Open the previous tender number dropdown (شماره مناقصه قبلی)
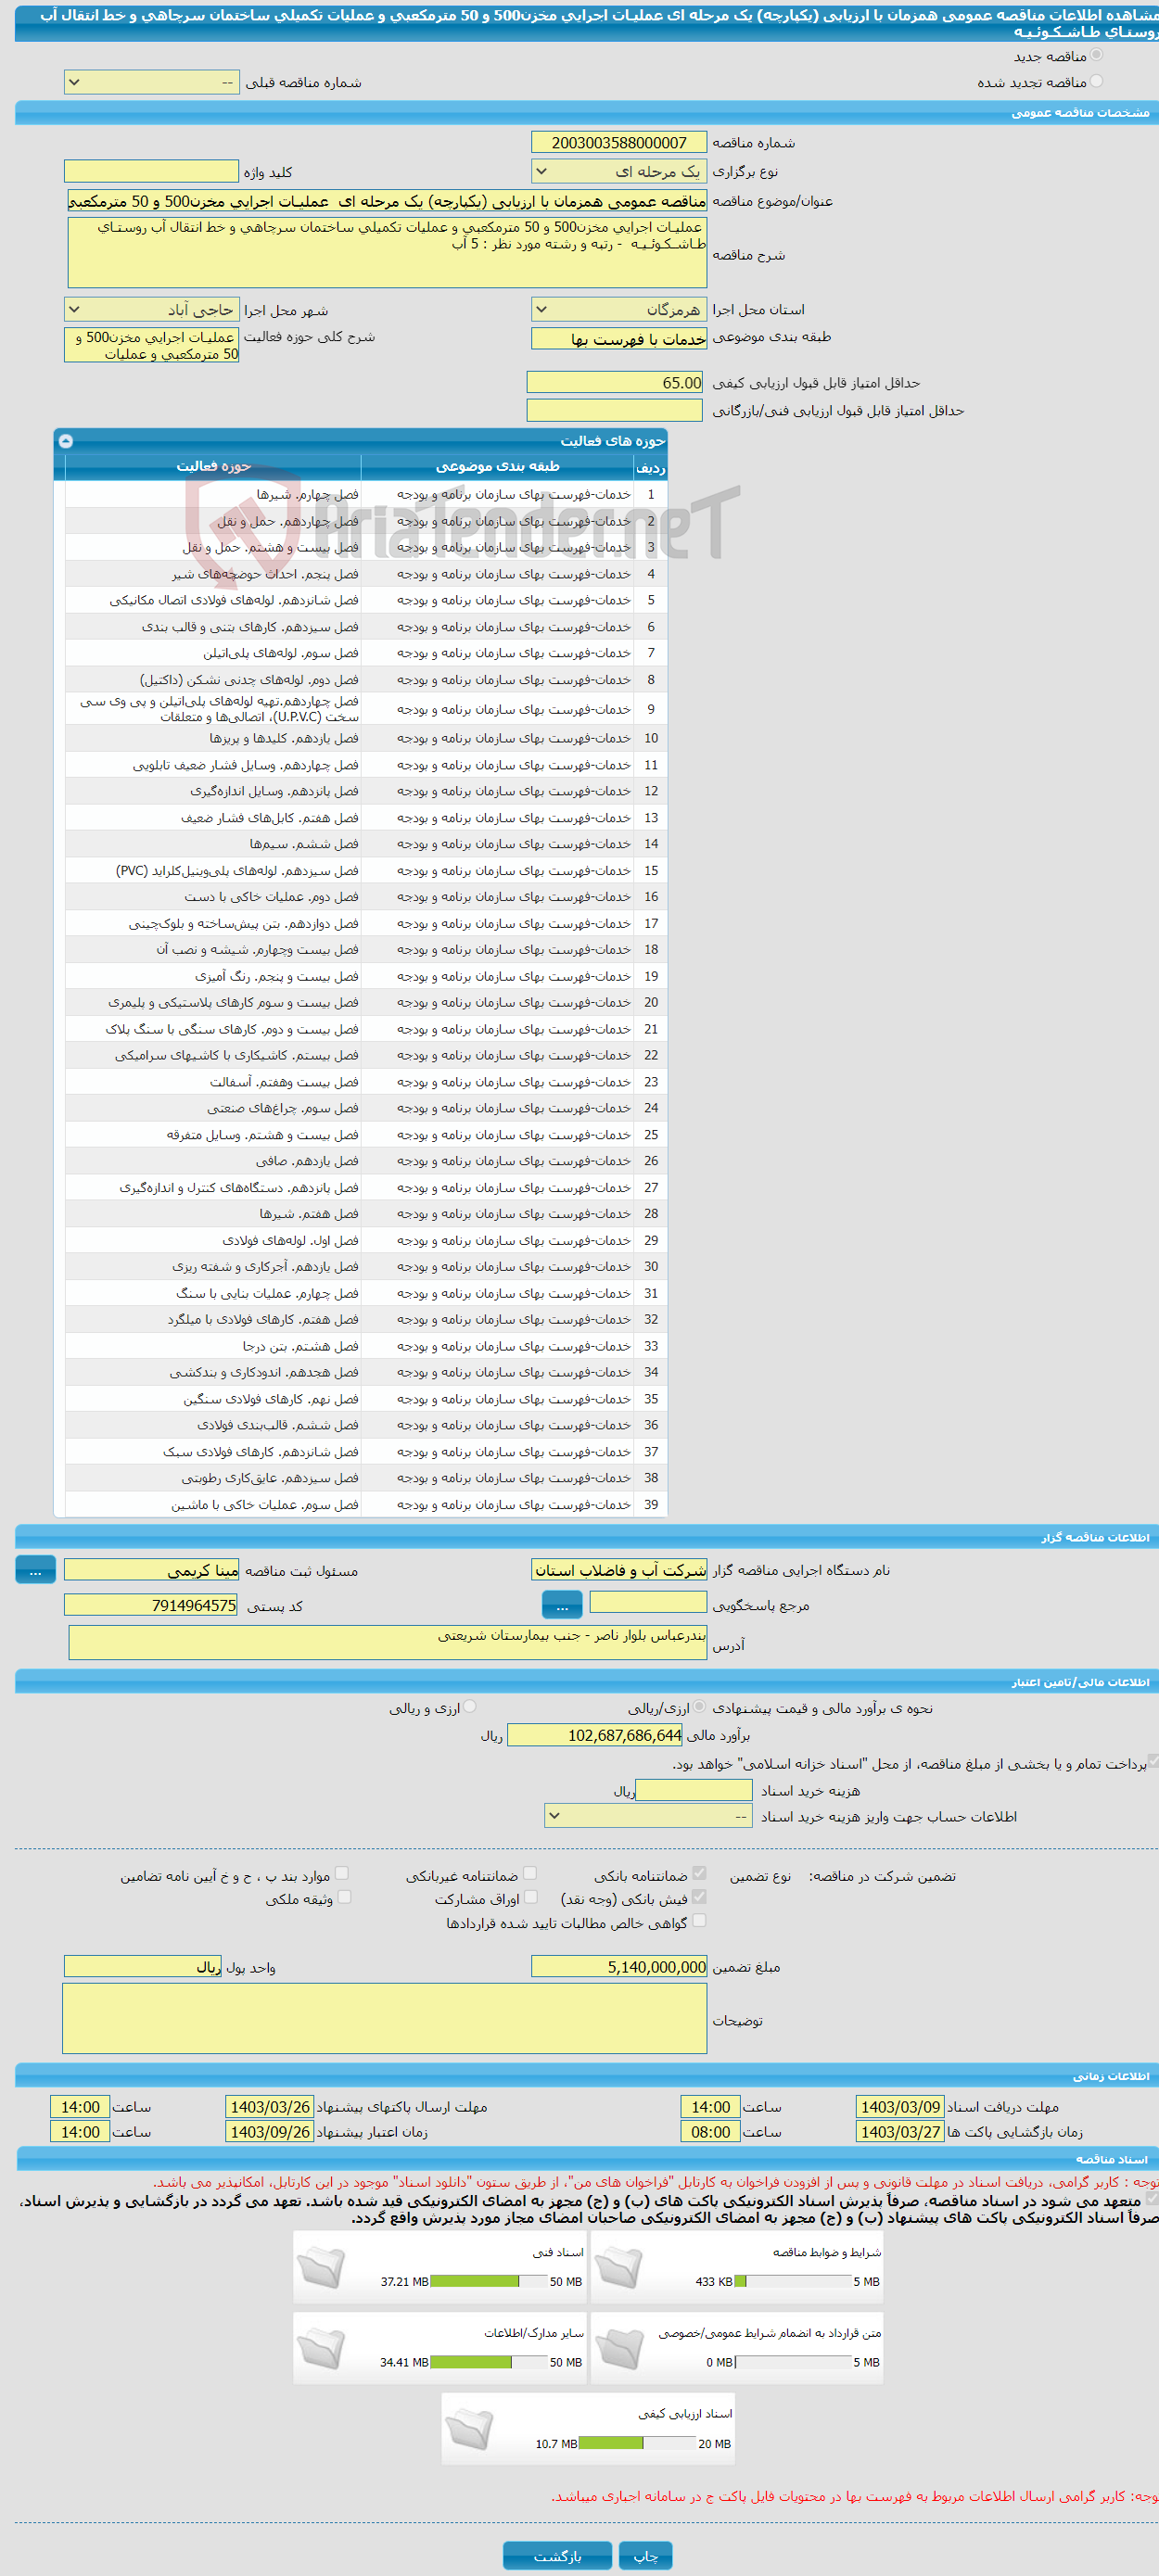This screenshot has width=1159, height=2576. 152,83
